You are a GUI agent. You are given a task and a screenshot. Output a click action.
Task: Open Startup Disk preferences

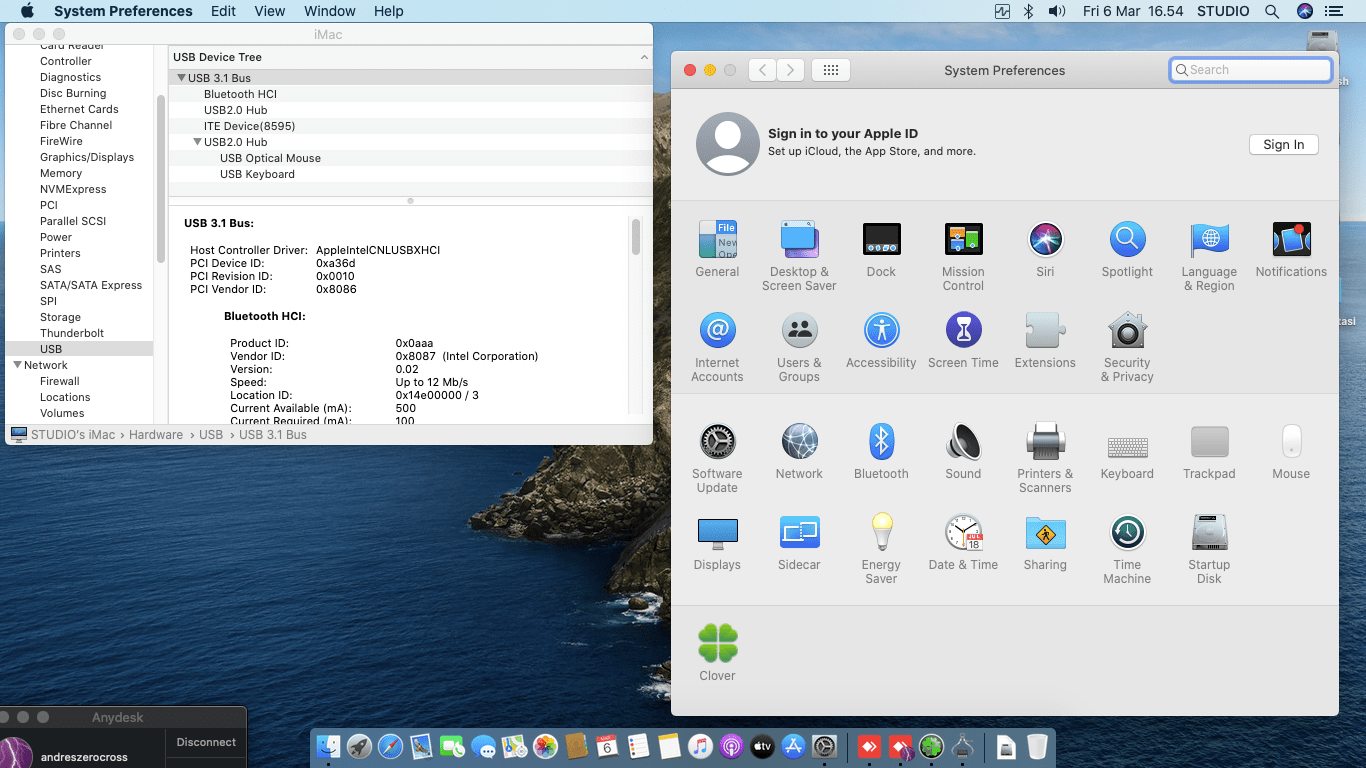pyautogui.click(x=1209, y=532)
